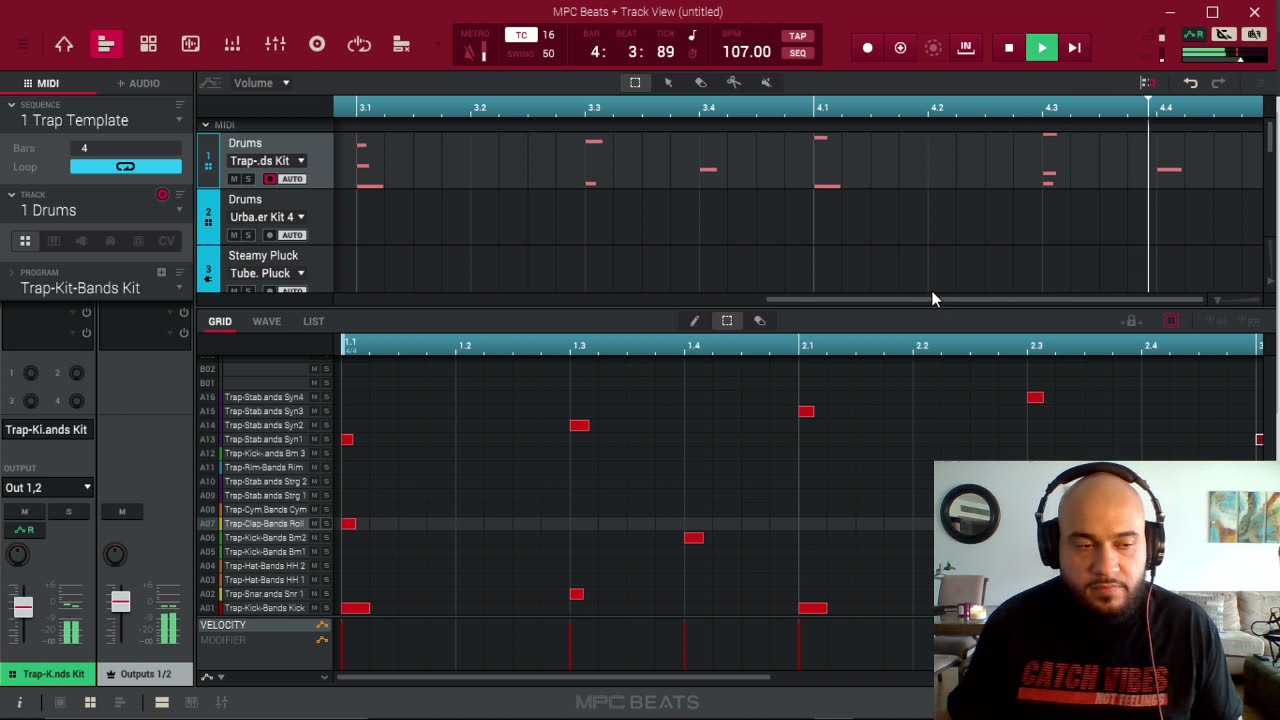The width and height of the screenshot is (1280, 720).
Task: Toggle the sequence Loop button
Action: tap(125, 166)
